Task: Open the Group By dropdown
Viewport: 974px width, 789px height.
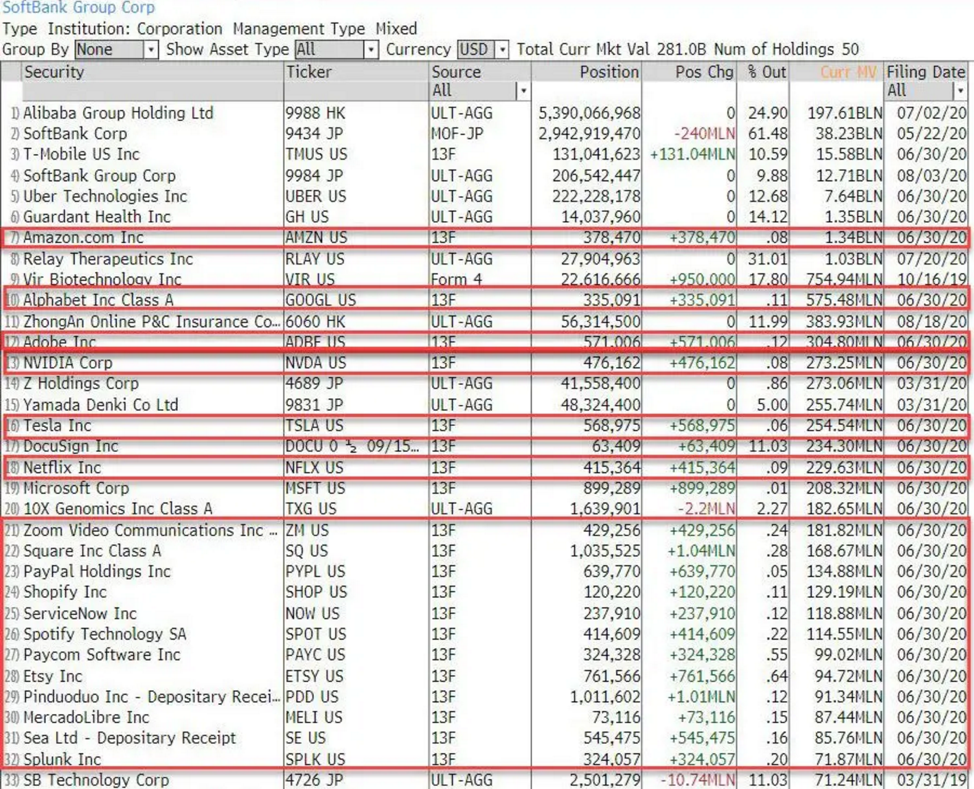Action: 116,49
